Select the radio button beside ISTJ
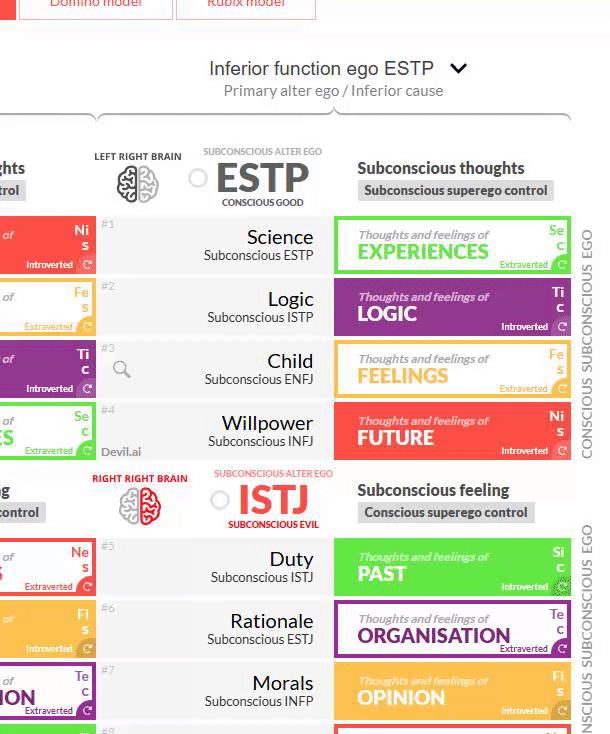This screenshot has width=610, height=734. coord(220,500)
